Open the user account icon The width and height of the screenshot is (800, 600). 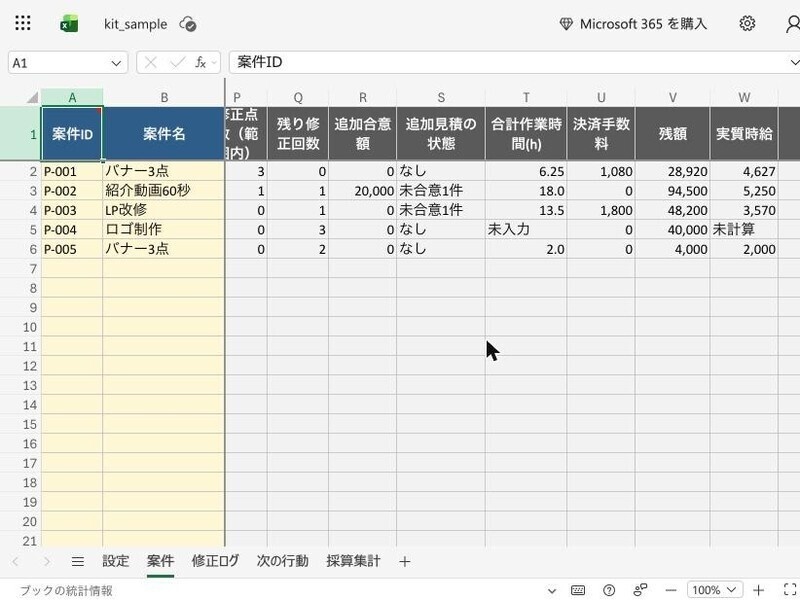pos(793,23)
